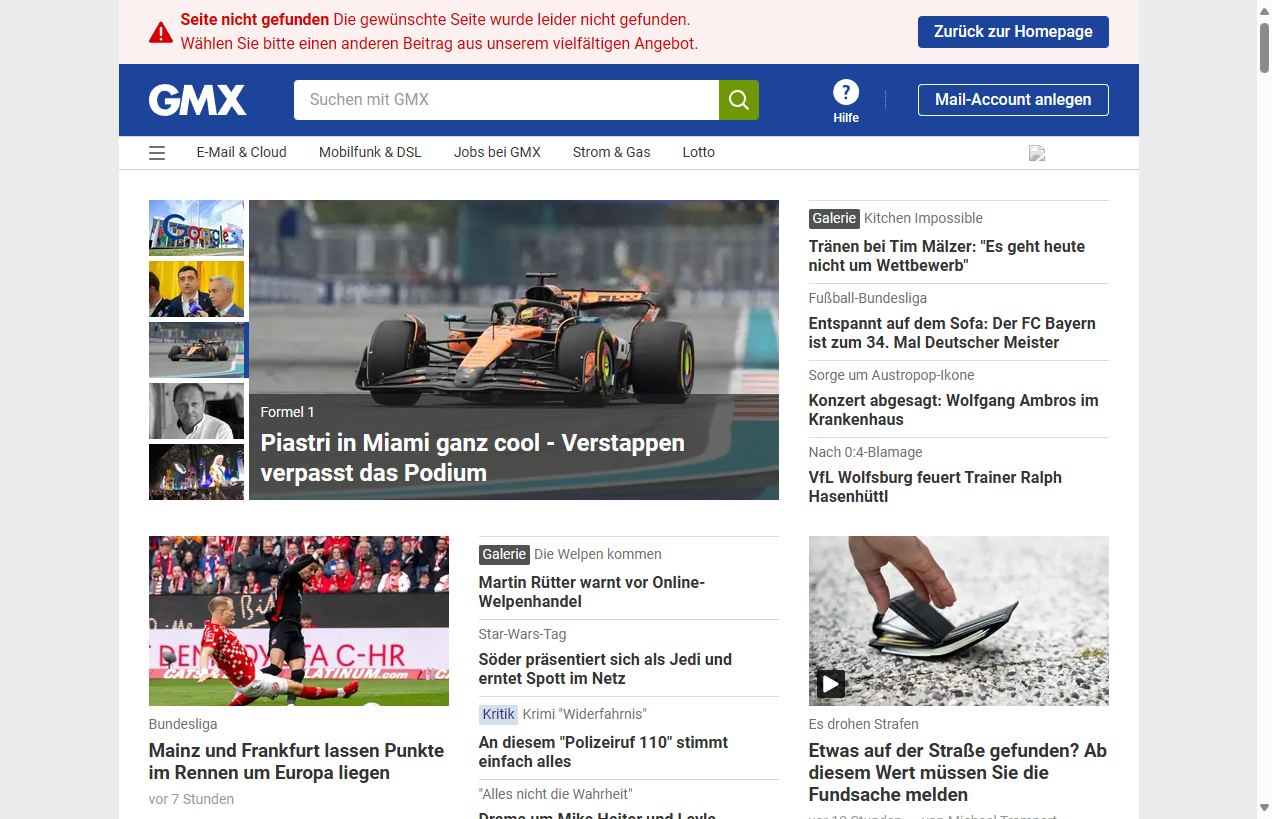Viewport: 1272px width, 819px height.
Task: Click Mail-Account anlegen button
Action: coord(1012,100)
